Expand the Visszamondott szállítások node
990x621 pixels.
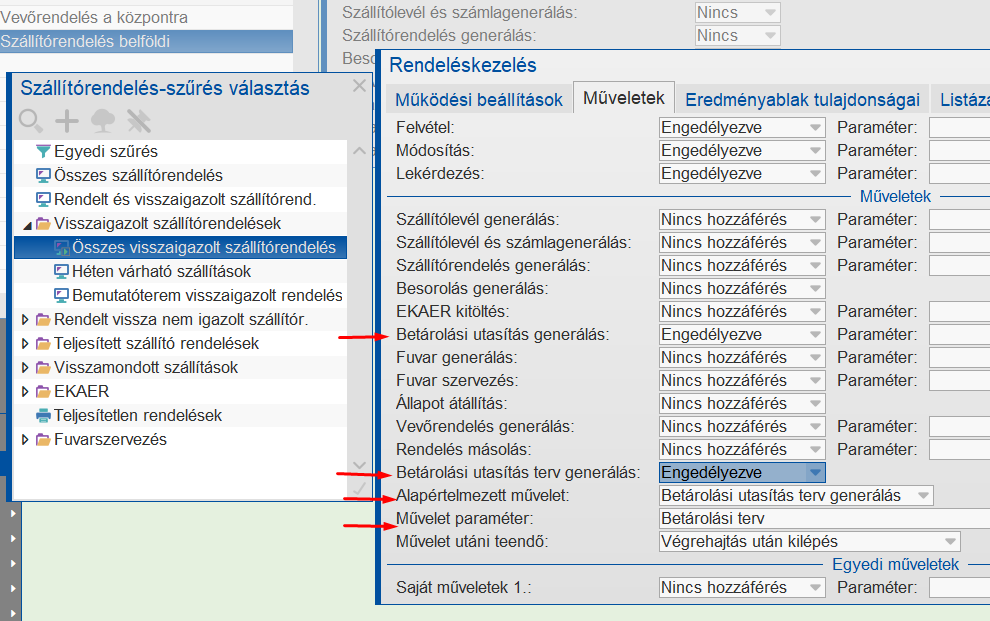(25, 367)
